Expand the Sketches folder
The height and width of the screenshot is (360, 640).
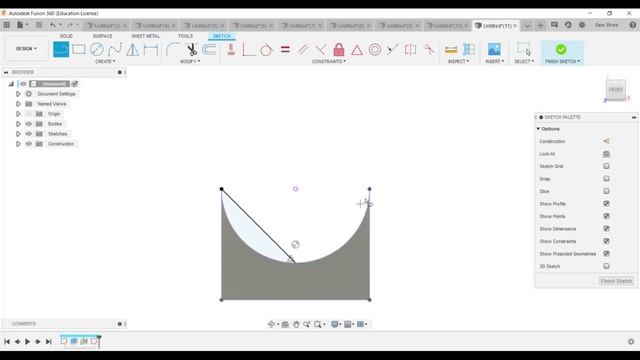pyautogui.click(x=18, y=134)
